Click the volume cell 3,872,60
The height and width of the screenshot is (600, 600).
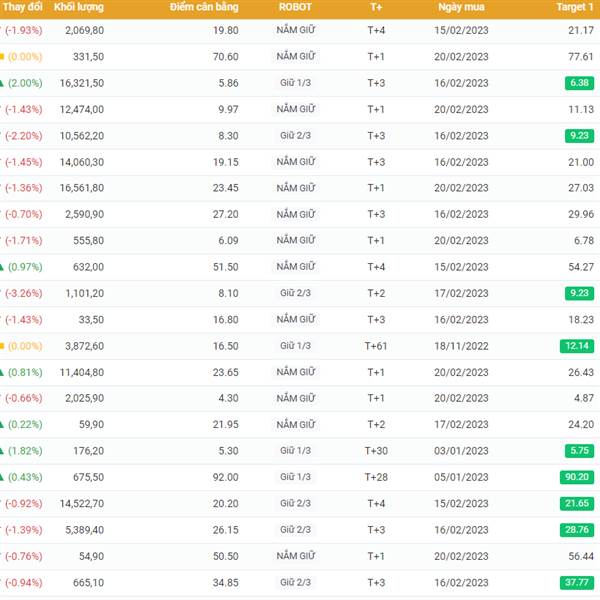[x=84, y=346]
